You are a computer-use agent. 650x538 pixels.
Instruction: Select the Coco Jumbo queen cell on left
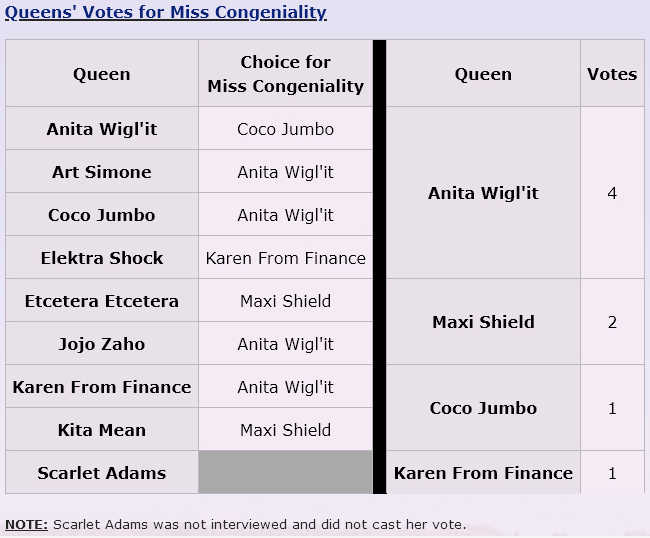tap(102, 215)
